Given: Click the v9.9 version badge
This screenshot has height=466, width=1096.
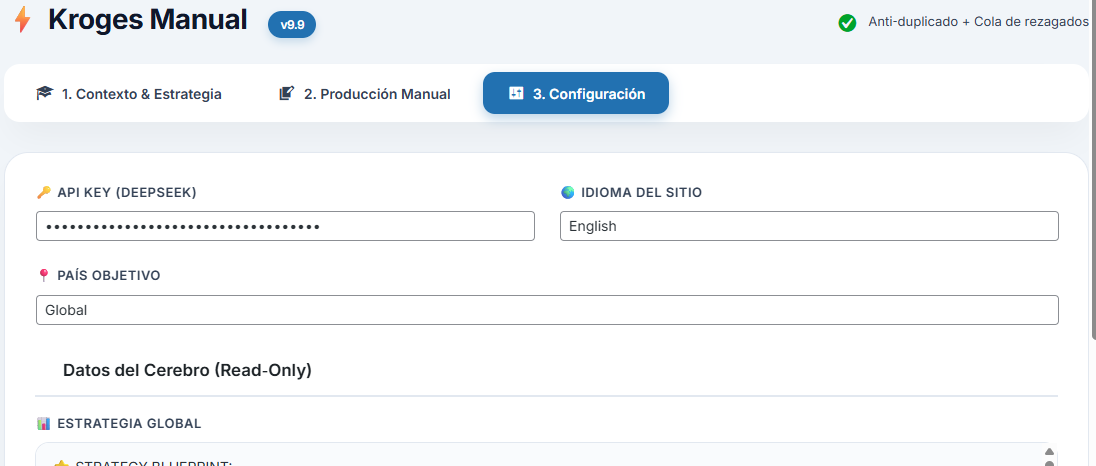Looking at the screenshot, I should click(x=292, y=25).
